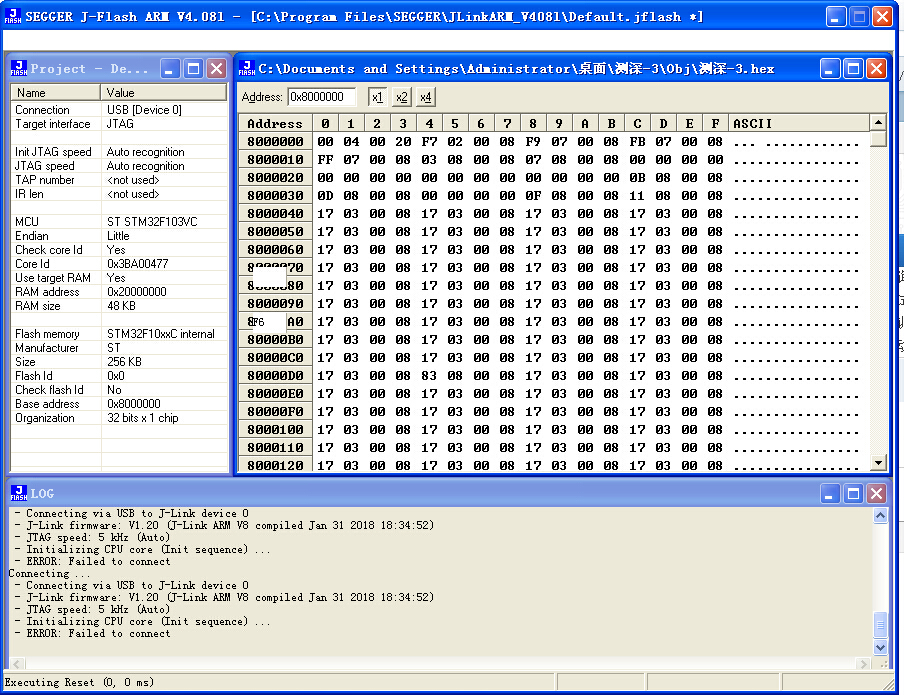The image size is (904, 695).
Task: Close the Project window
Action: 217,69
